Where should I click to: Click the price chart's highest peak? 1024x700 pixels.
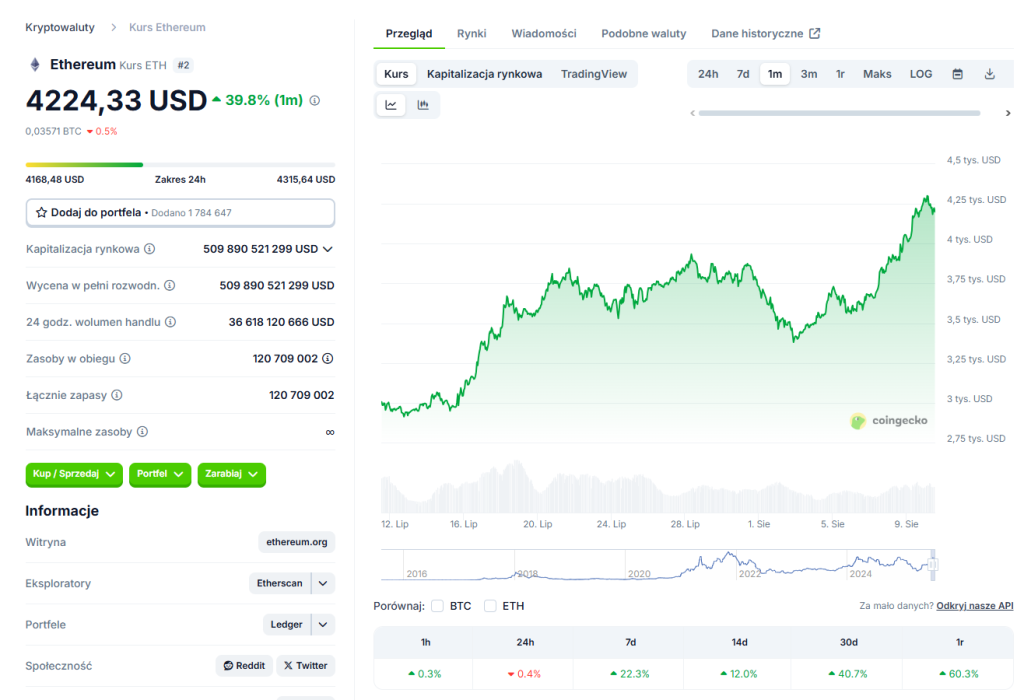point(926,196)
